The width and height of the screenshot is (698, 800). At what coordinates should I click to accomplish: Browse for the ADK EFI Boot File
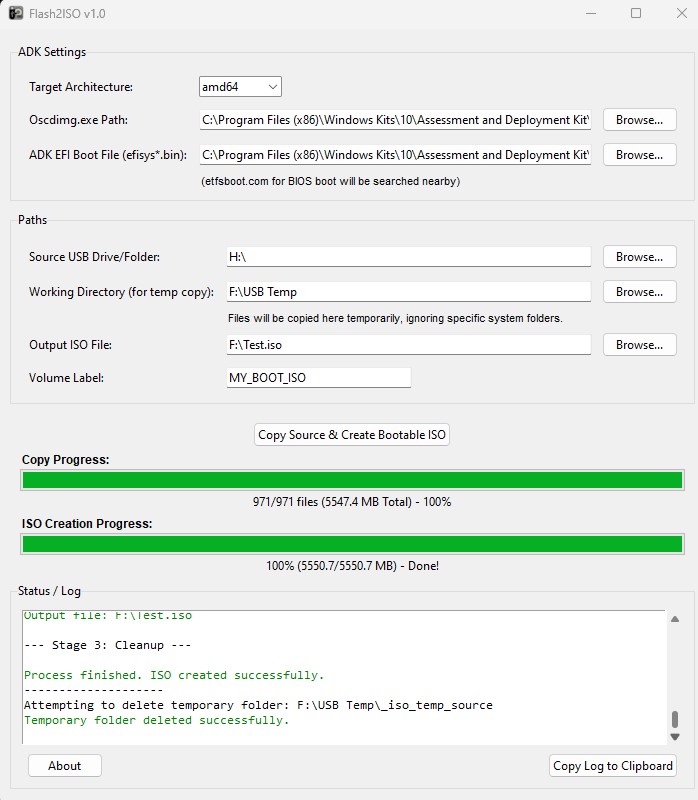639,155
